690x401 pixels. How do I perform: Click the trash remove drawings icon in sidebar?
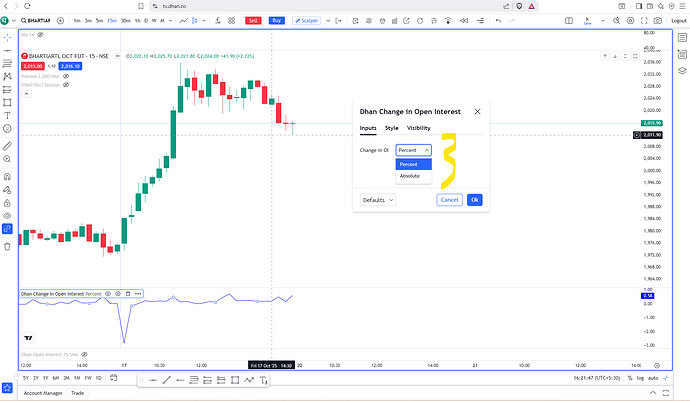click(x=7, y=246)
